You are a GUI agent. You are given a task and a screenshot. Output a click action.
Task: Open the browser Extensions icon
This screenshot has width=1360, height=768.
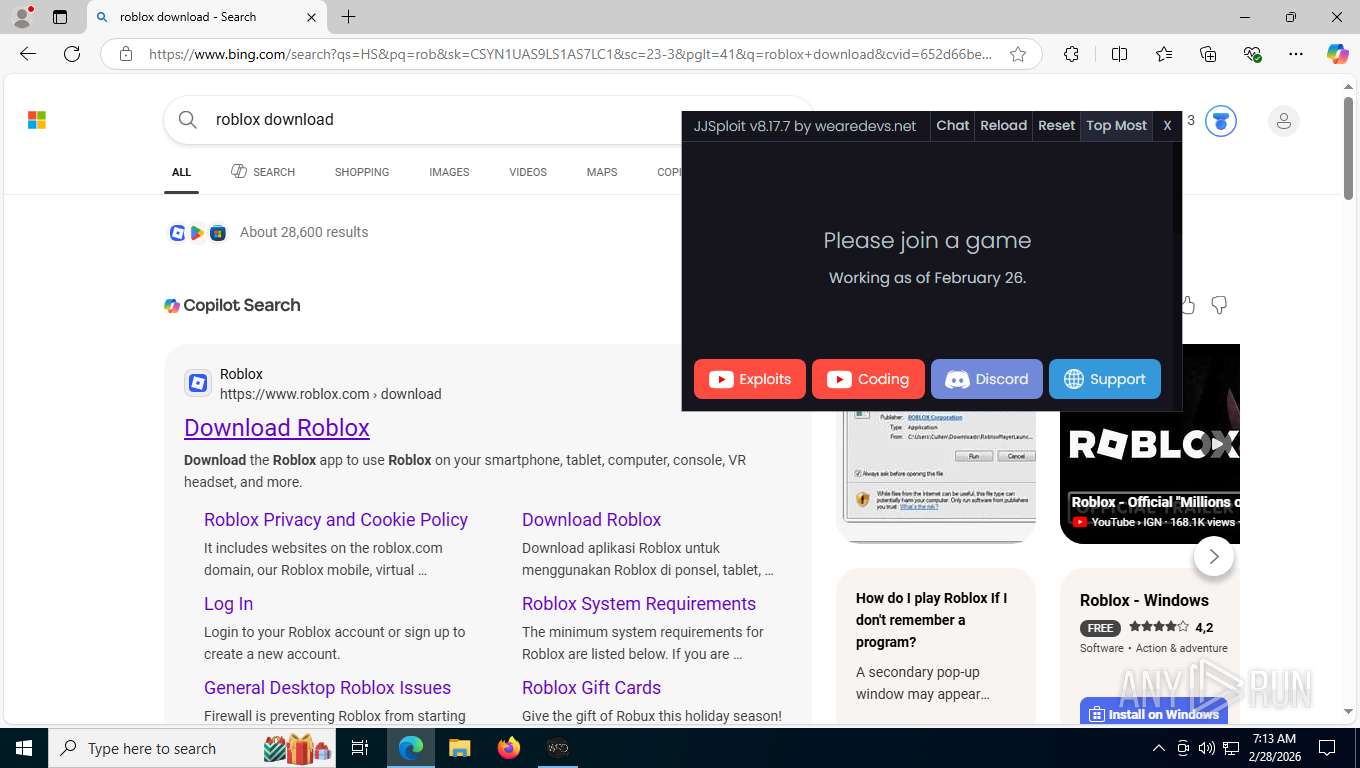pyautogui.click(x=1071, y=54)
